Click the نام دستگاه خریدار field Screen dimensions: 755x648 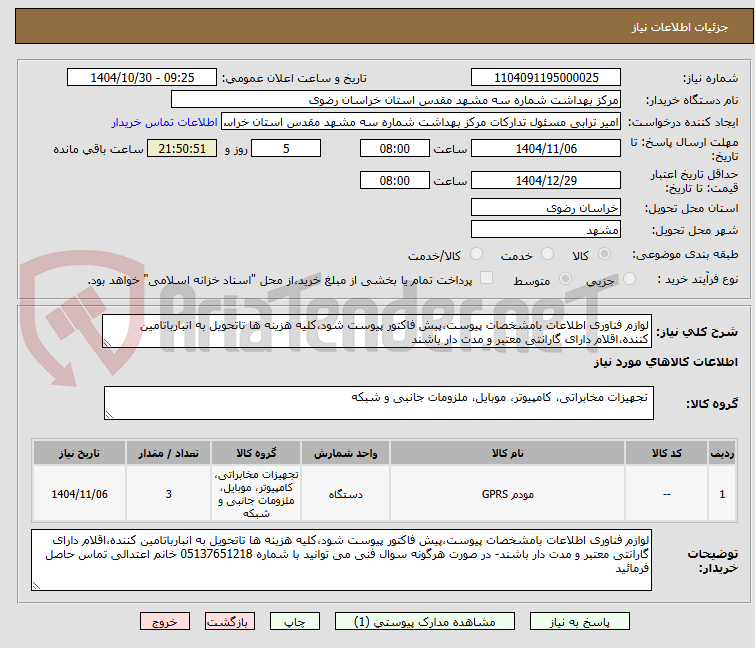point(396,100)
